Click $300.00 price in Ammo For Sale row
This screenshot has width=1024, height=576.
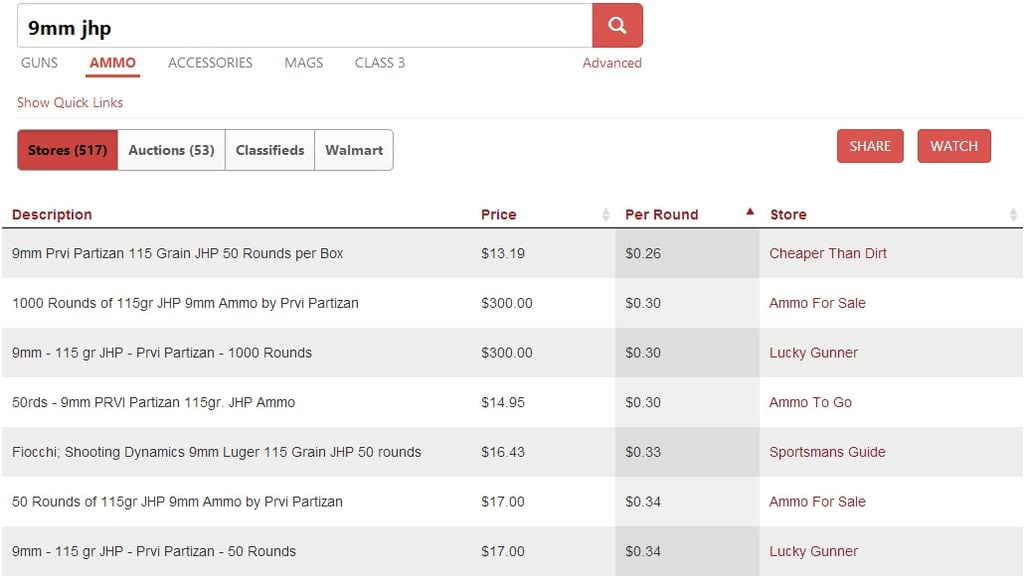pos(507,303)
